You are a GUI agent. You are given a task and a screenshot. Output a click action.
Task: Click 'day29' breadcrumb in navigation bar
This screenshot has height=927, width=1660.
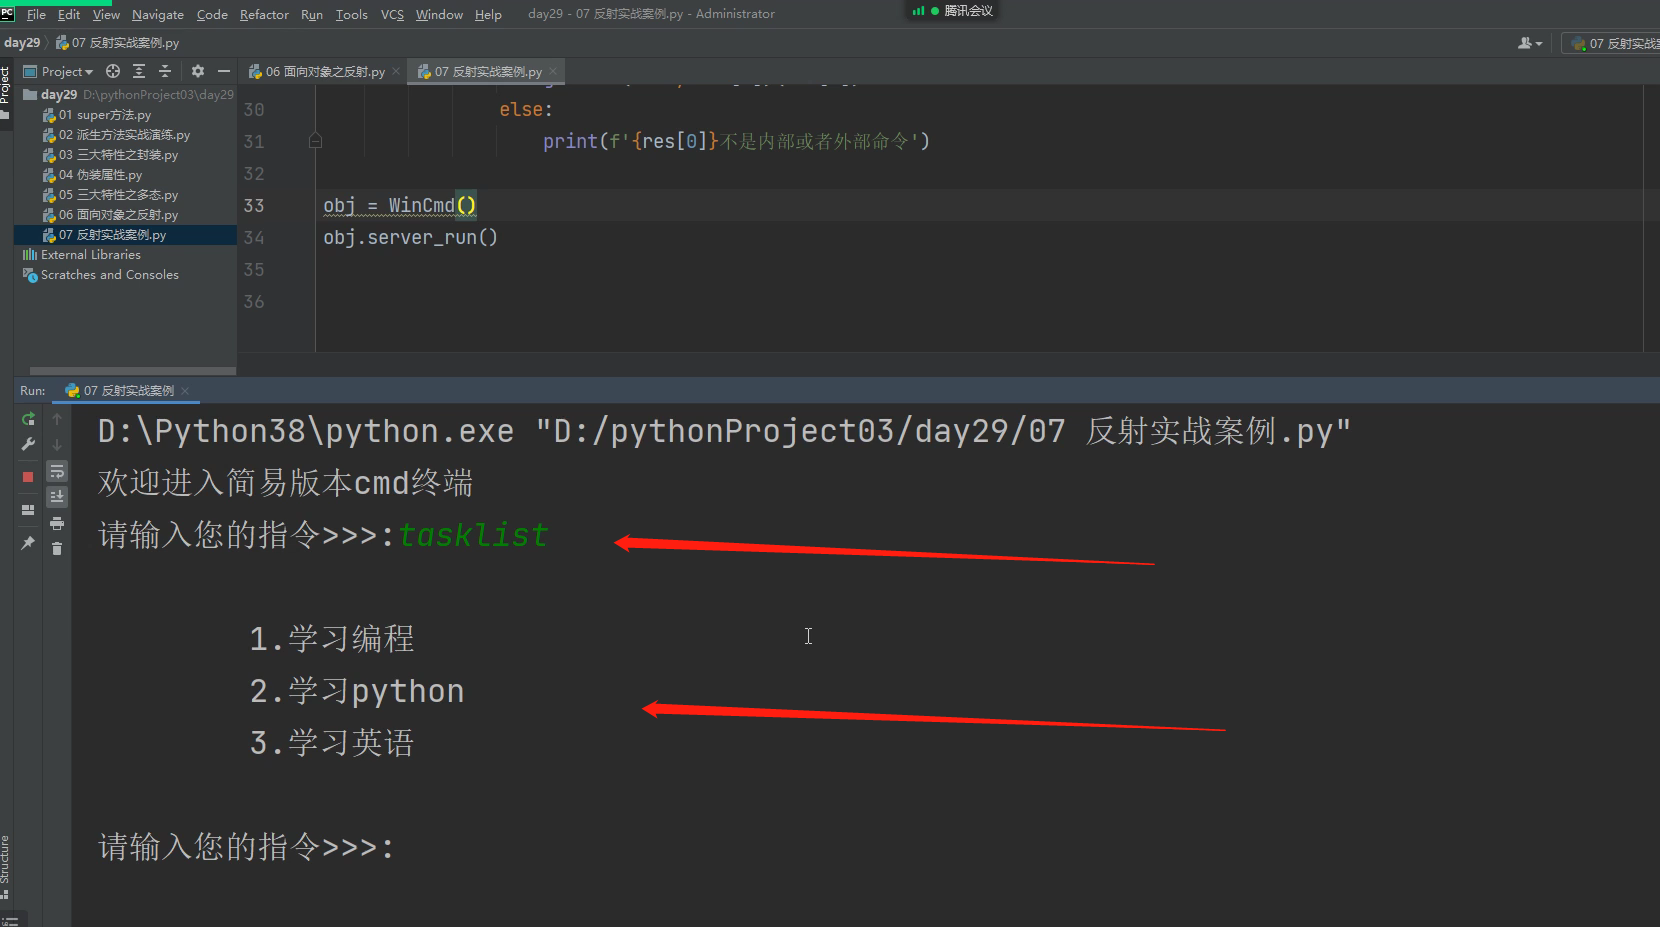(22, 43)
